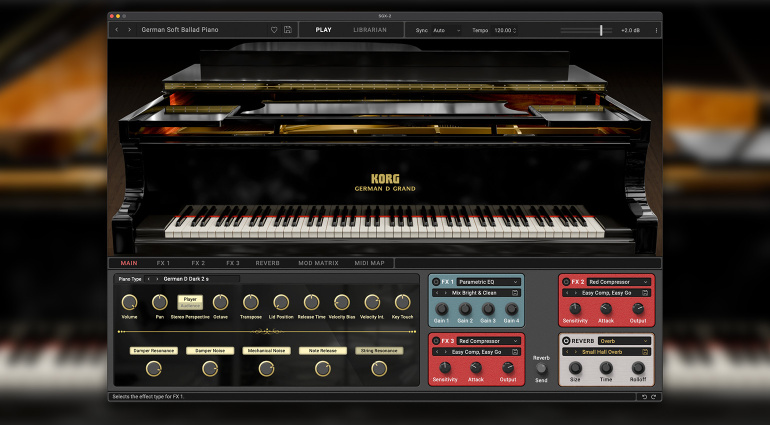
Task: Favorite the preset with the heart icon
Action: (x=274, y=30)
